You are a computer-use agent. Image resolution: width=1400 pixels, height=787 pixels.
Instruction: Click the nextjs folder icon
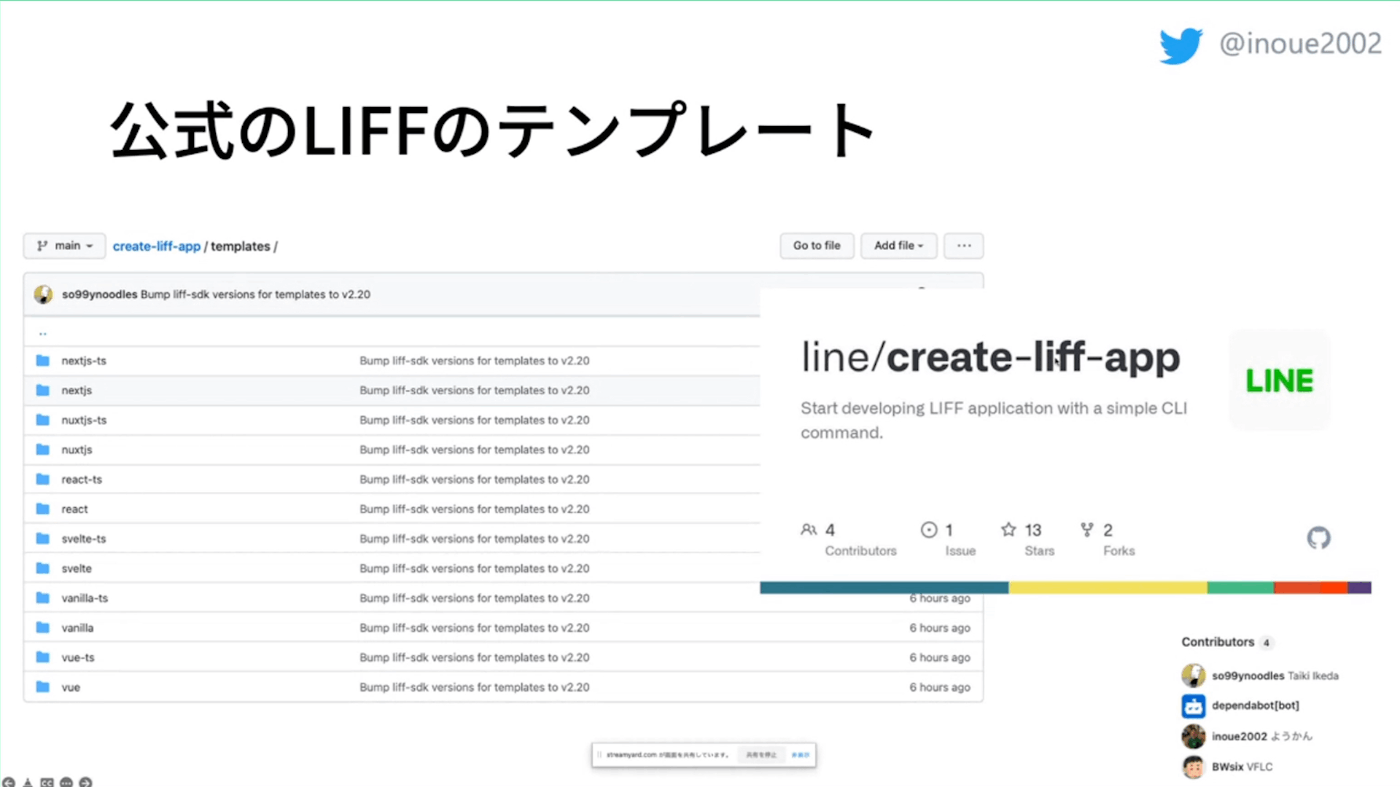click(x=43, y=390)
